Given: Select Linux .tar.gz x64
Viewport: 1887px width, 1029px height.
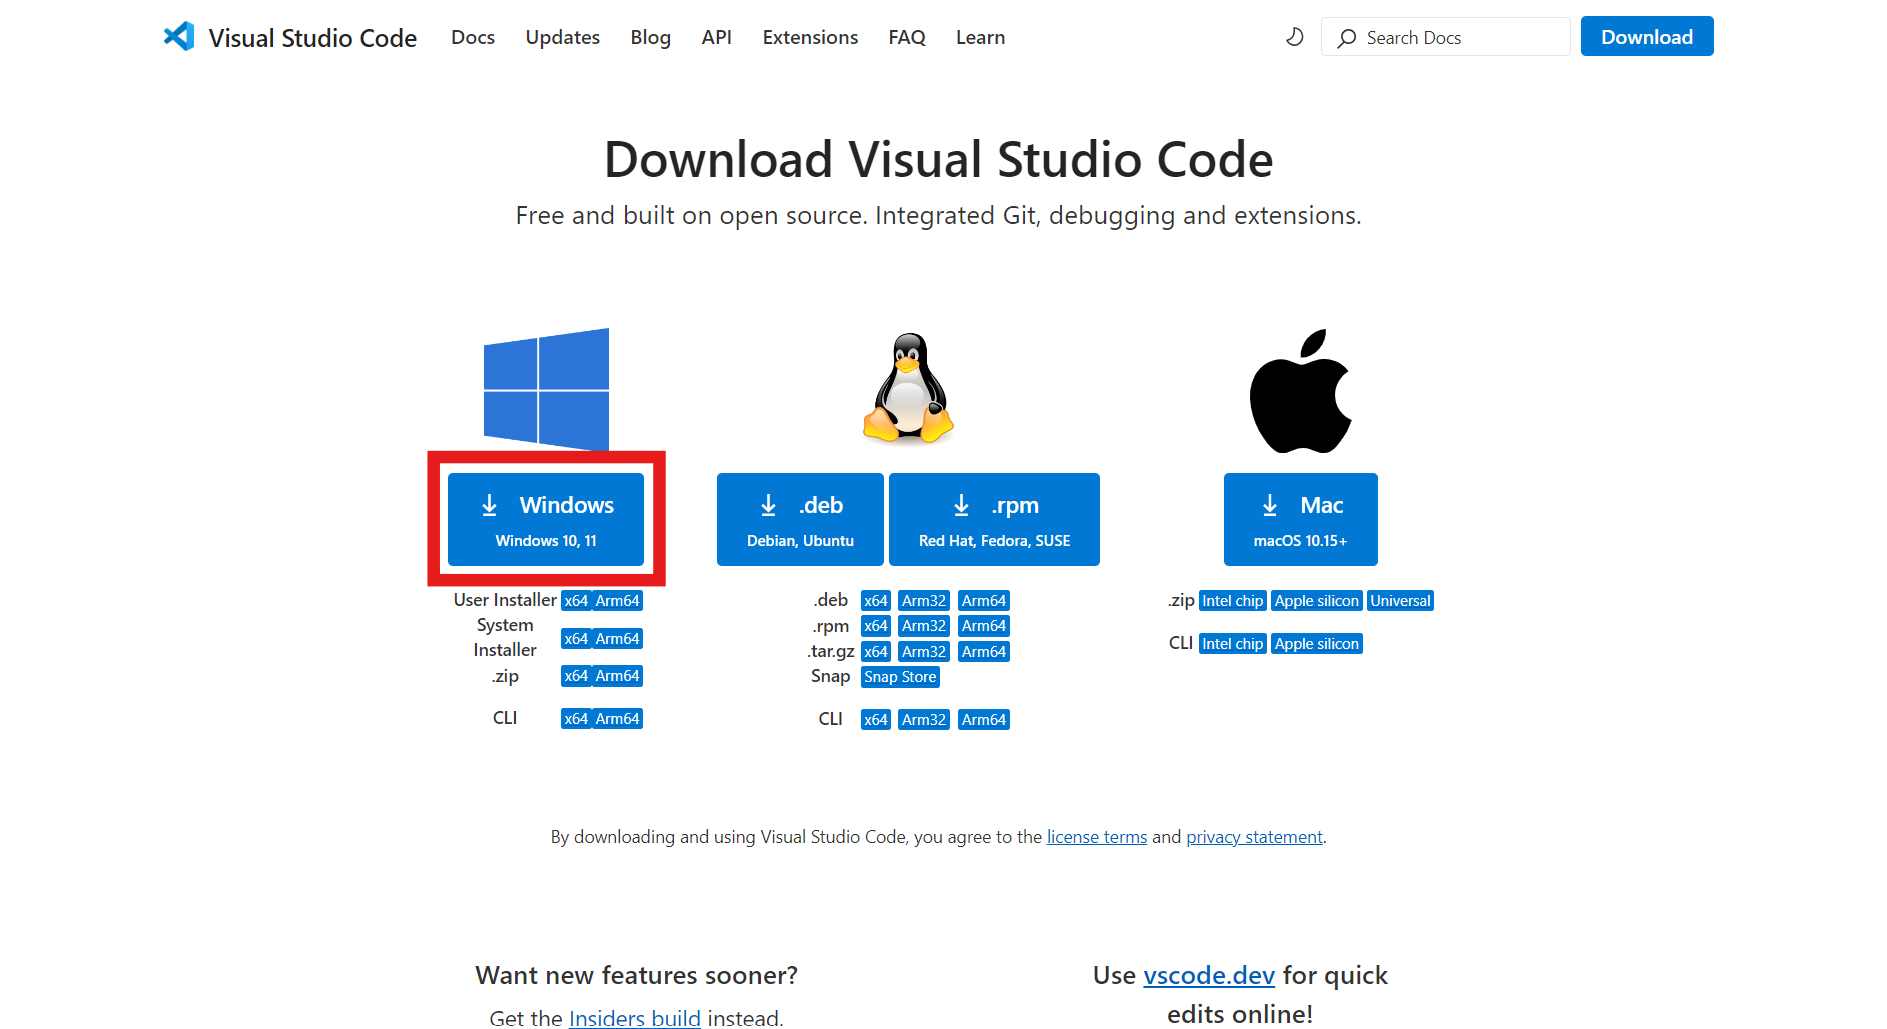Looking at the screenshot, I should pos(876,652).
